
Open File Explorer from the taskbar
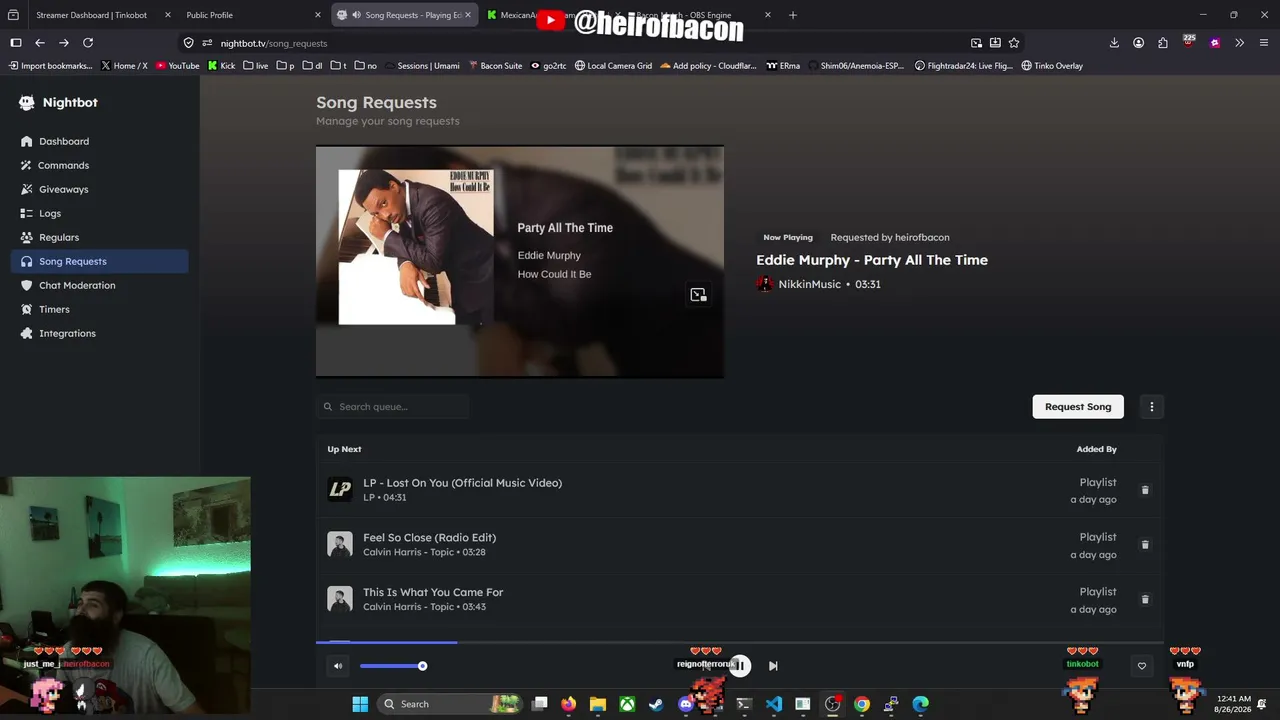(x=598, y=704)
